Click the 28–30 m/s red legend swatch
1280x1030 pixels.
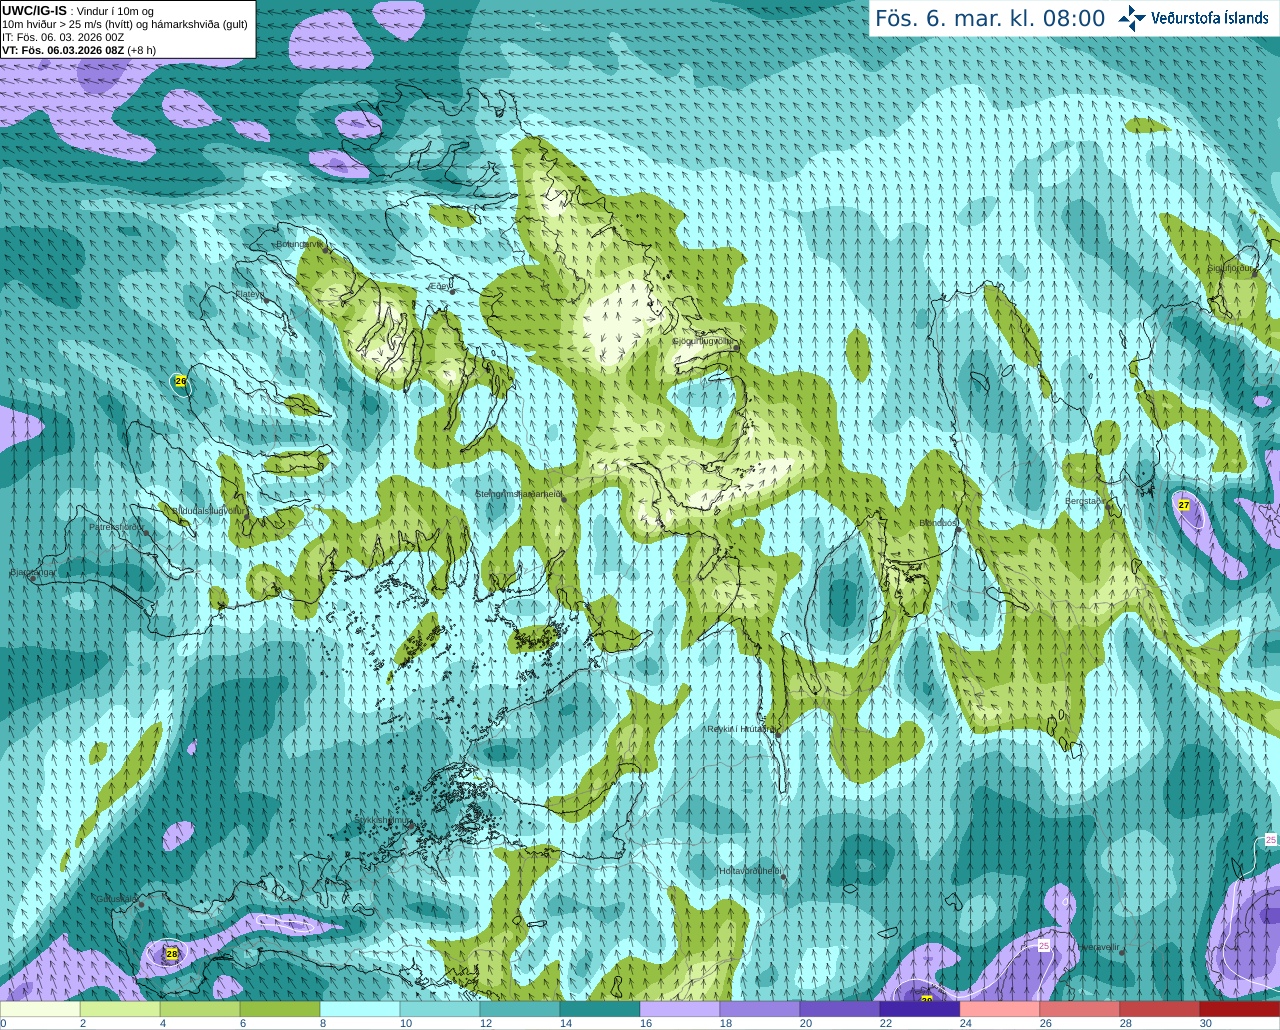pyautogui.click(x=1160, y=1009)
